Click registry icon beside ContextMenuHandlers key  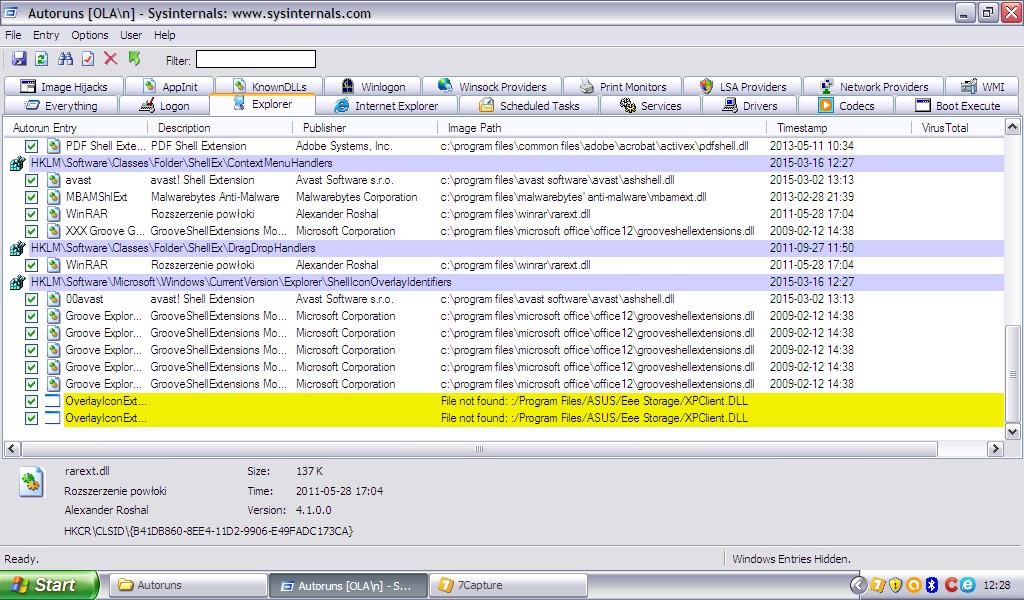pyautogui.click(x=18, y=163)
